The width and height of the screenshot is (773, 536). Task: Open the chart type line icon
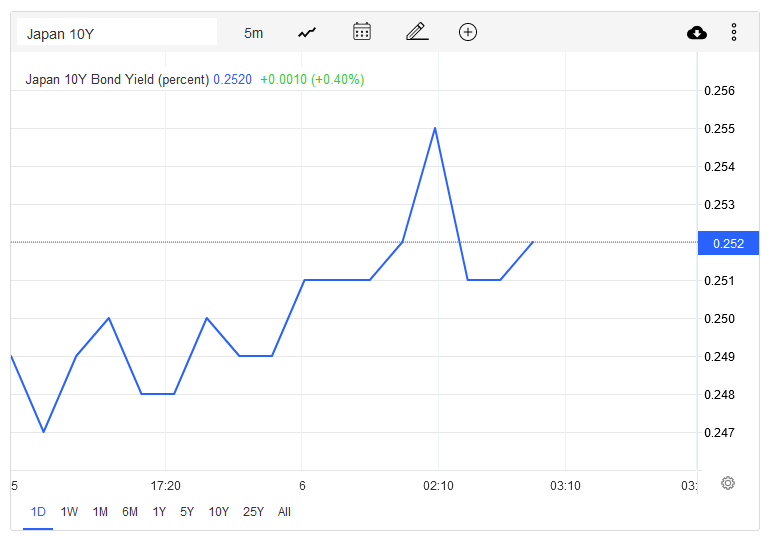click(x=307, y=33)
